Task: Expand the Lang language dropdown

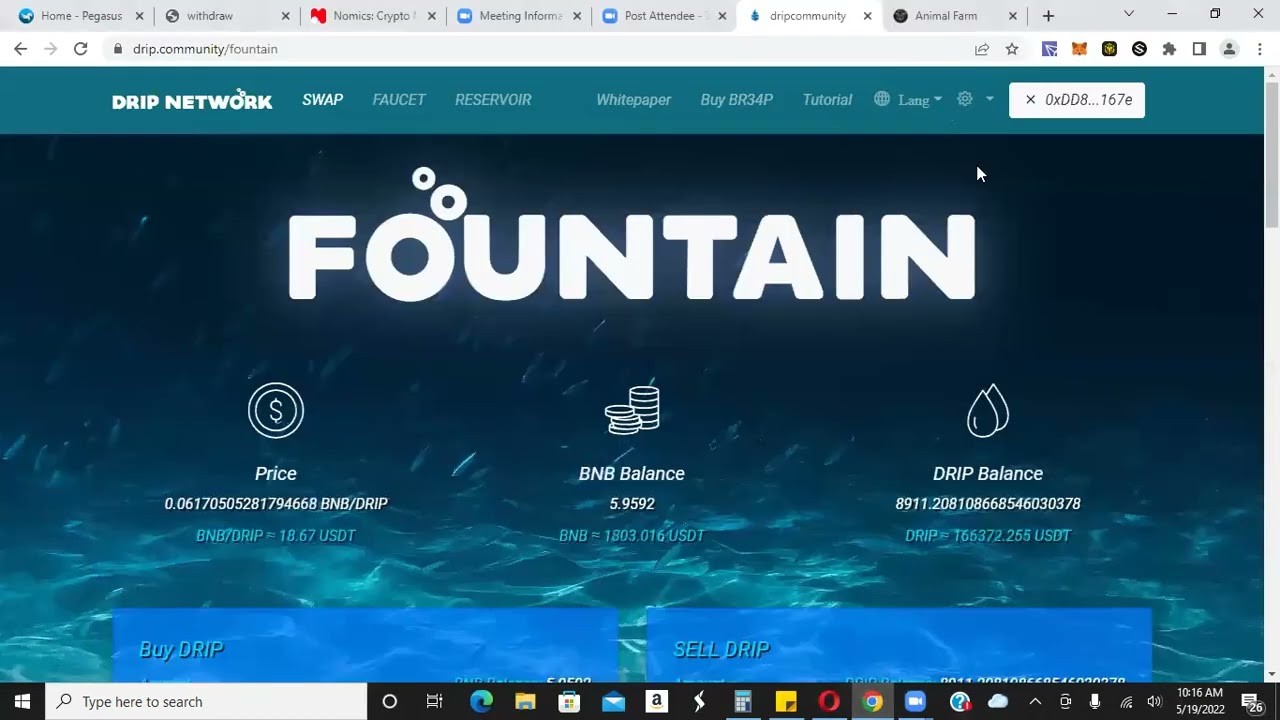Action: 908,99
